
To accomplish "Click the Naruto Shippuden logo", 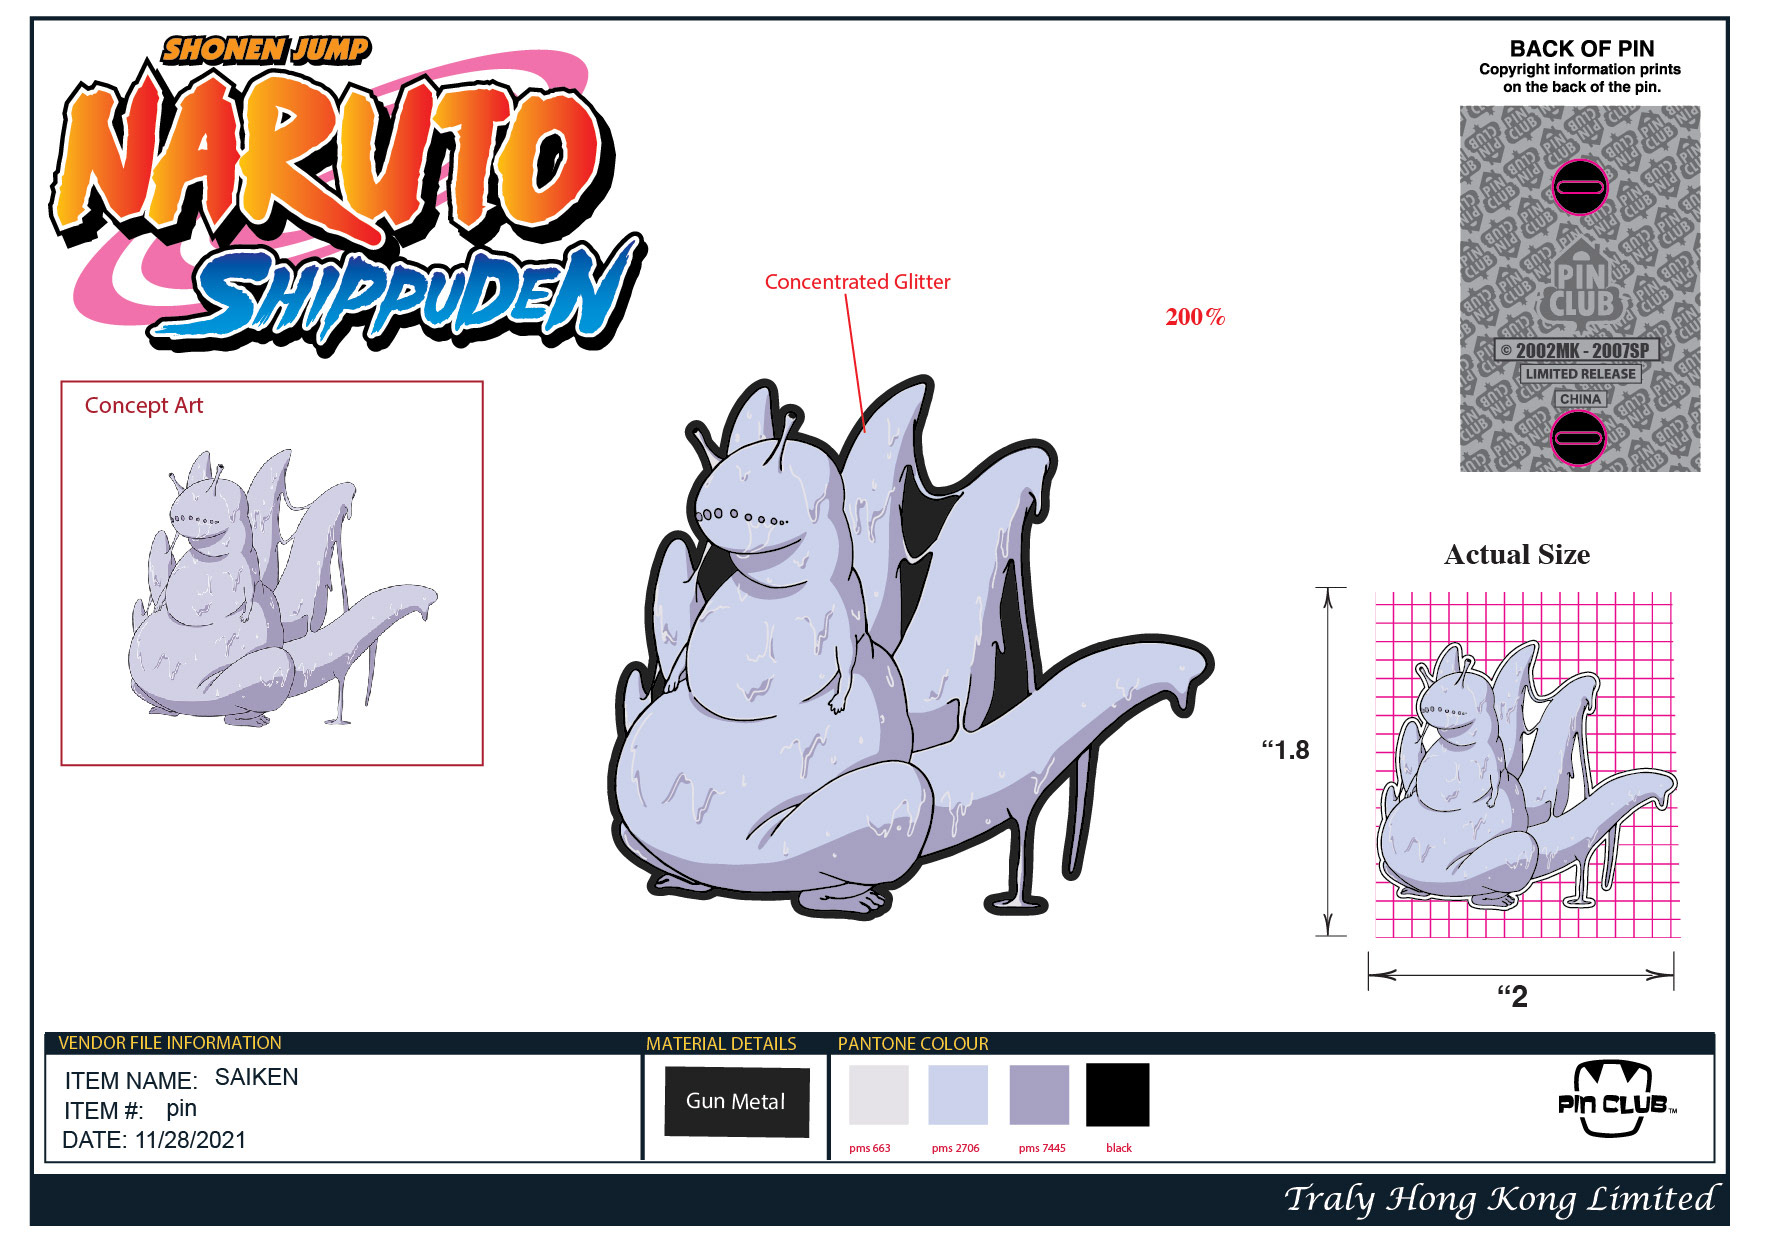I will (x=348, y=197).
